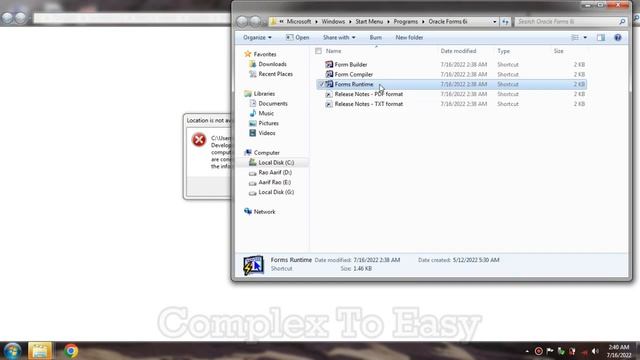Open the Organize menu
This screenshot has height=360, width=640.
click(x=257, y=38)
